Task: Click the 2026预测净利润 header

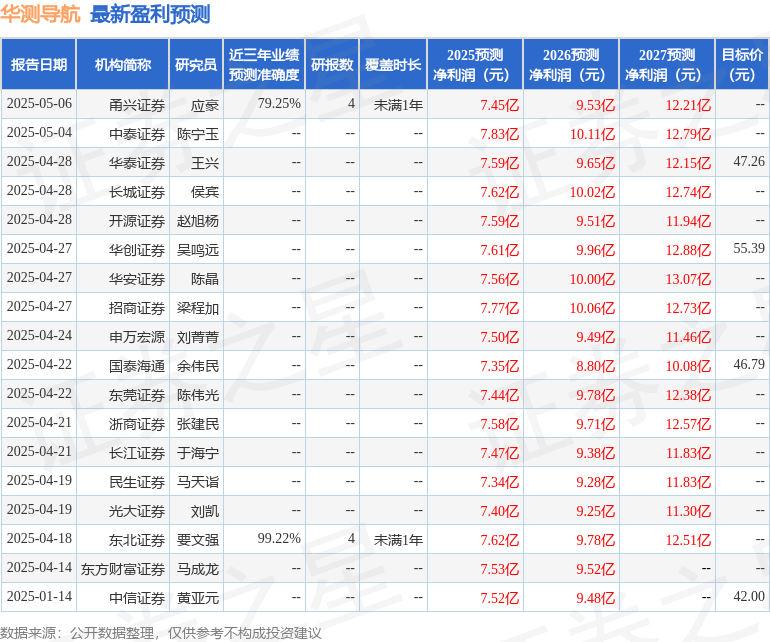Action: [x=571, y=64]
